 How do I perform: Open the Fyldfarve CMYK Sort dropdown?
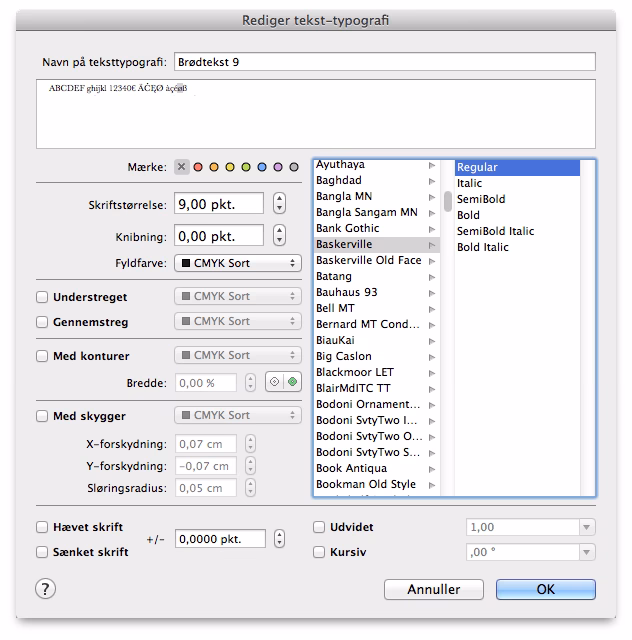238,264
